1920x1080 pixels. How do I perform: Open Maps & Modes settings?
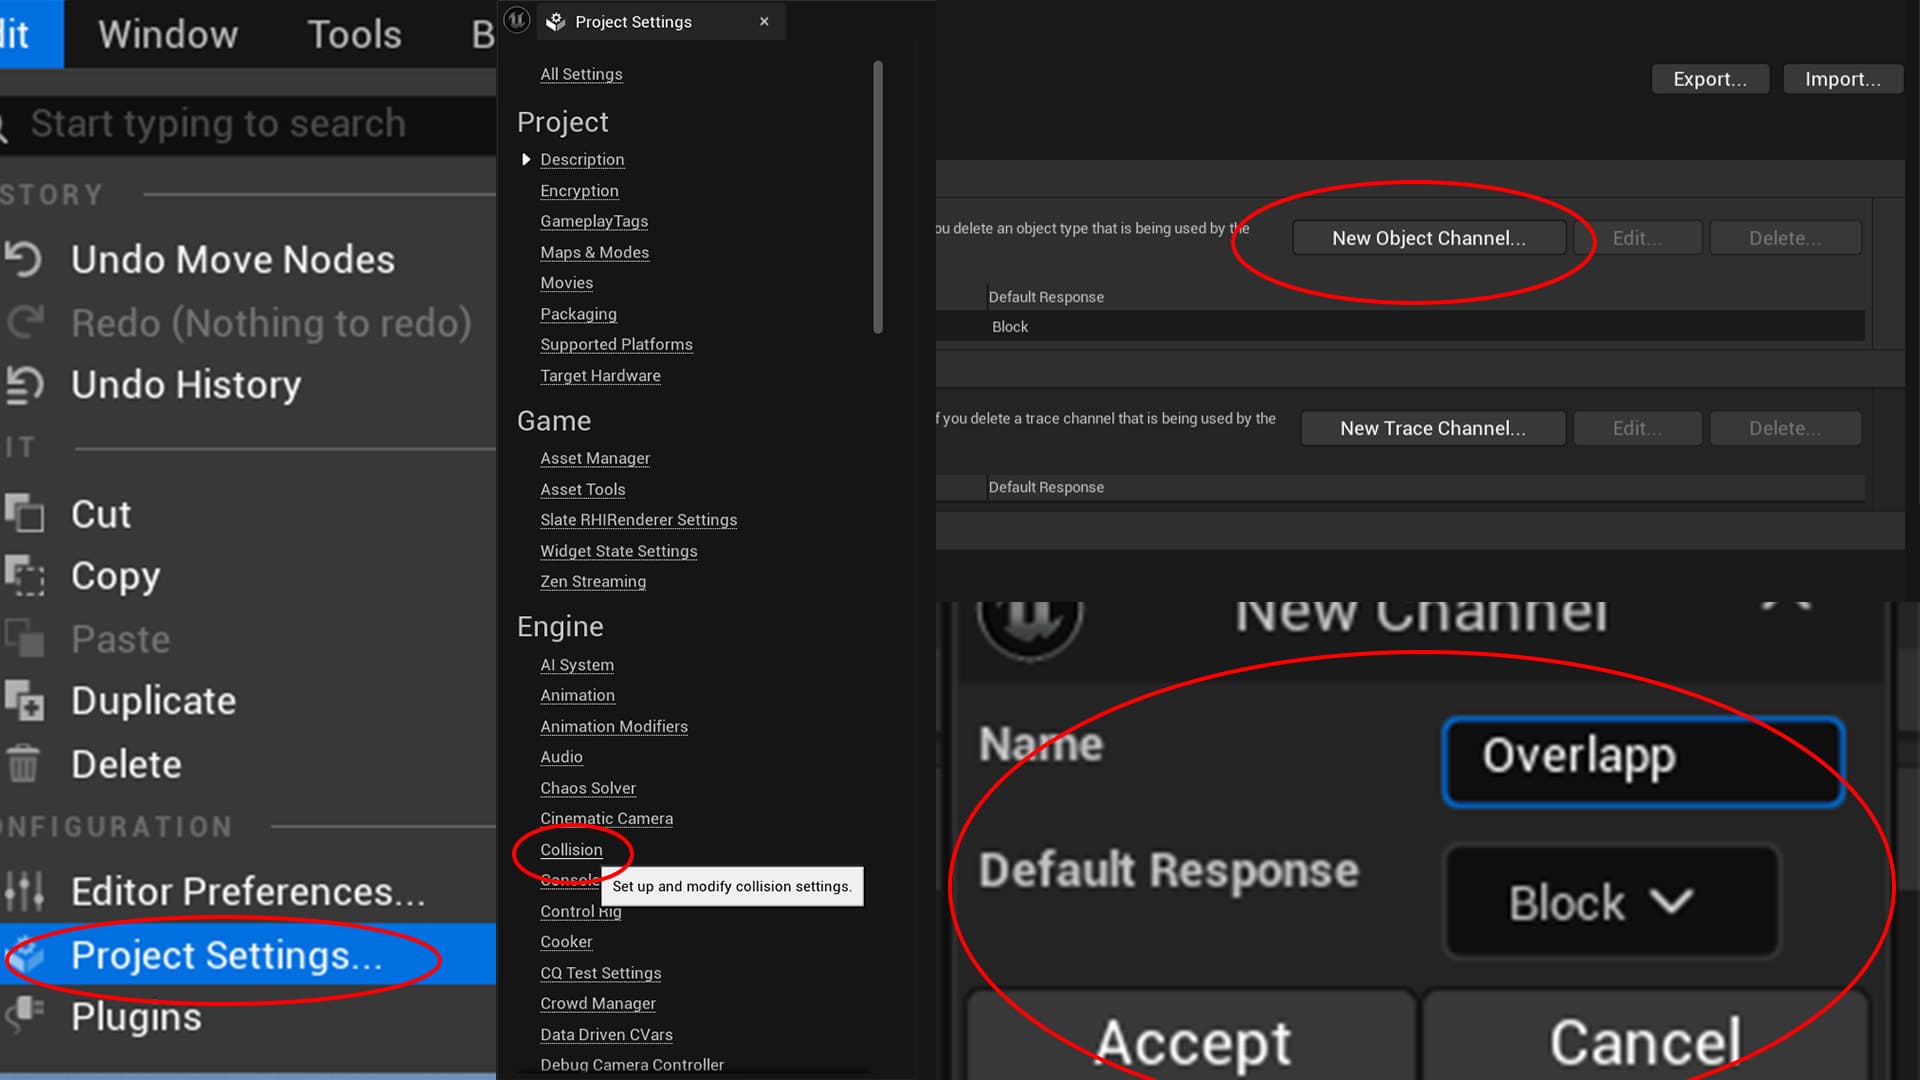(x=594, y=252)
